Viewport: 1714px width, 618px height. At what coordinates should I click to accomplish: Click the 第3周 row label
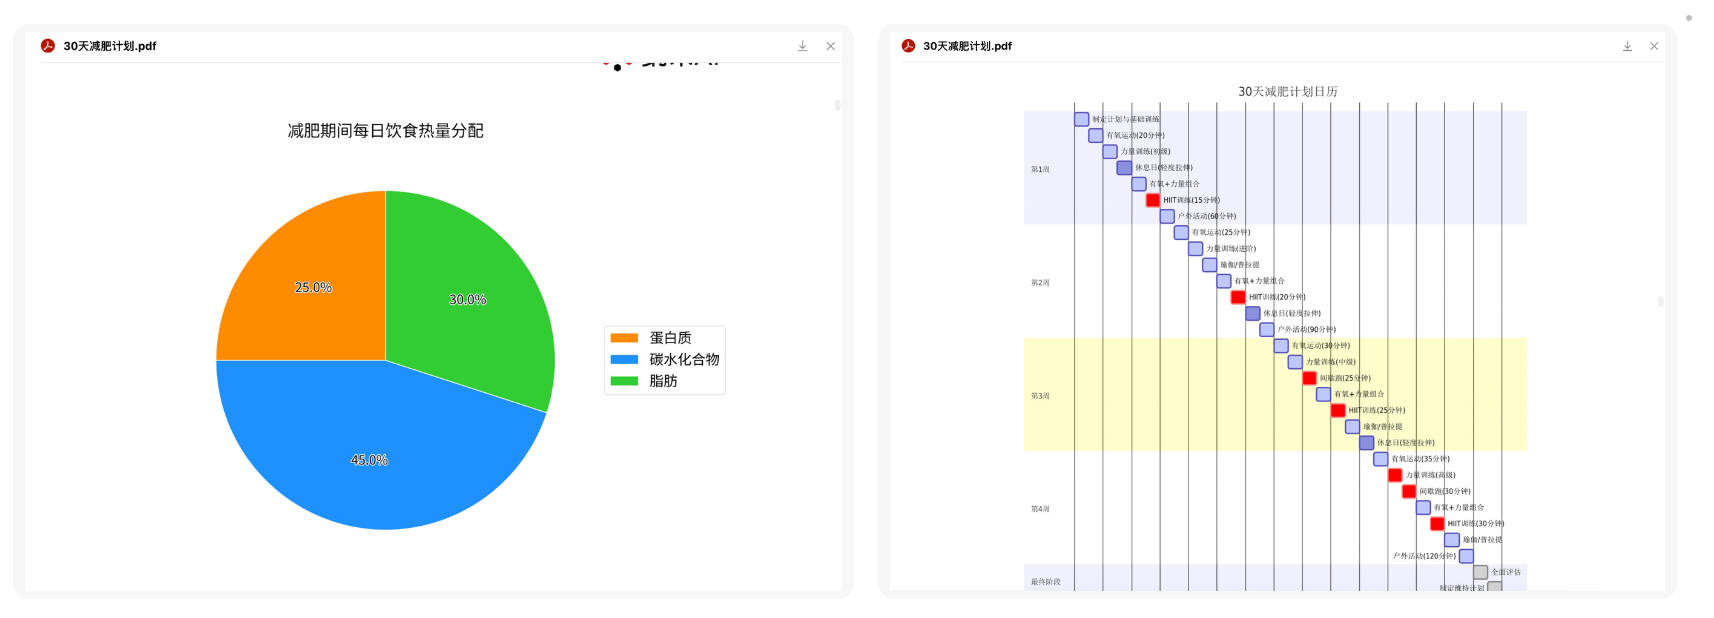(1040, 396)
